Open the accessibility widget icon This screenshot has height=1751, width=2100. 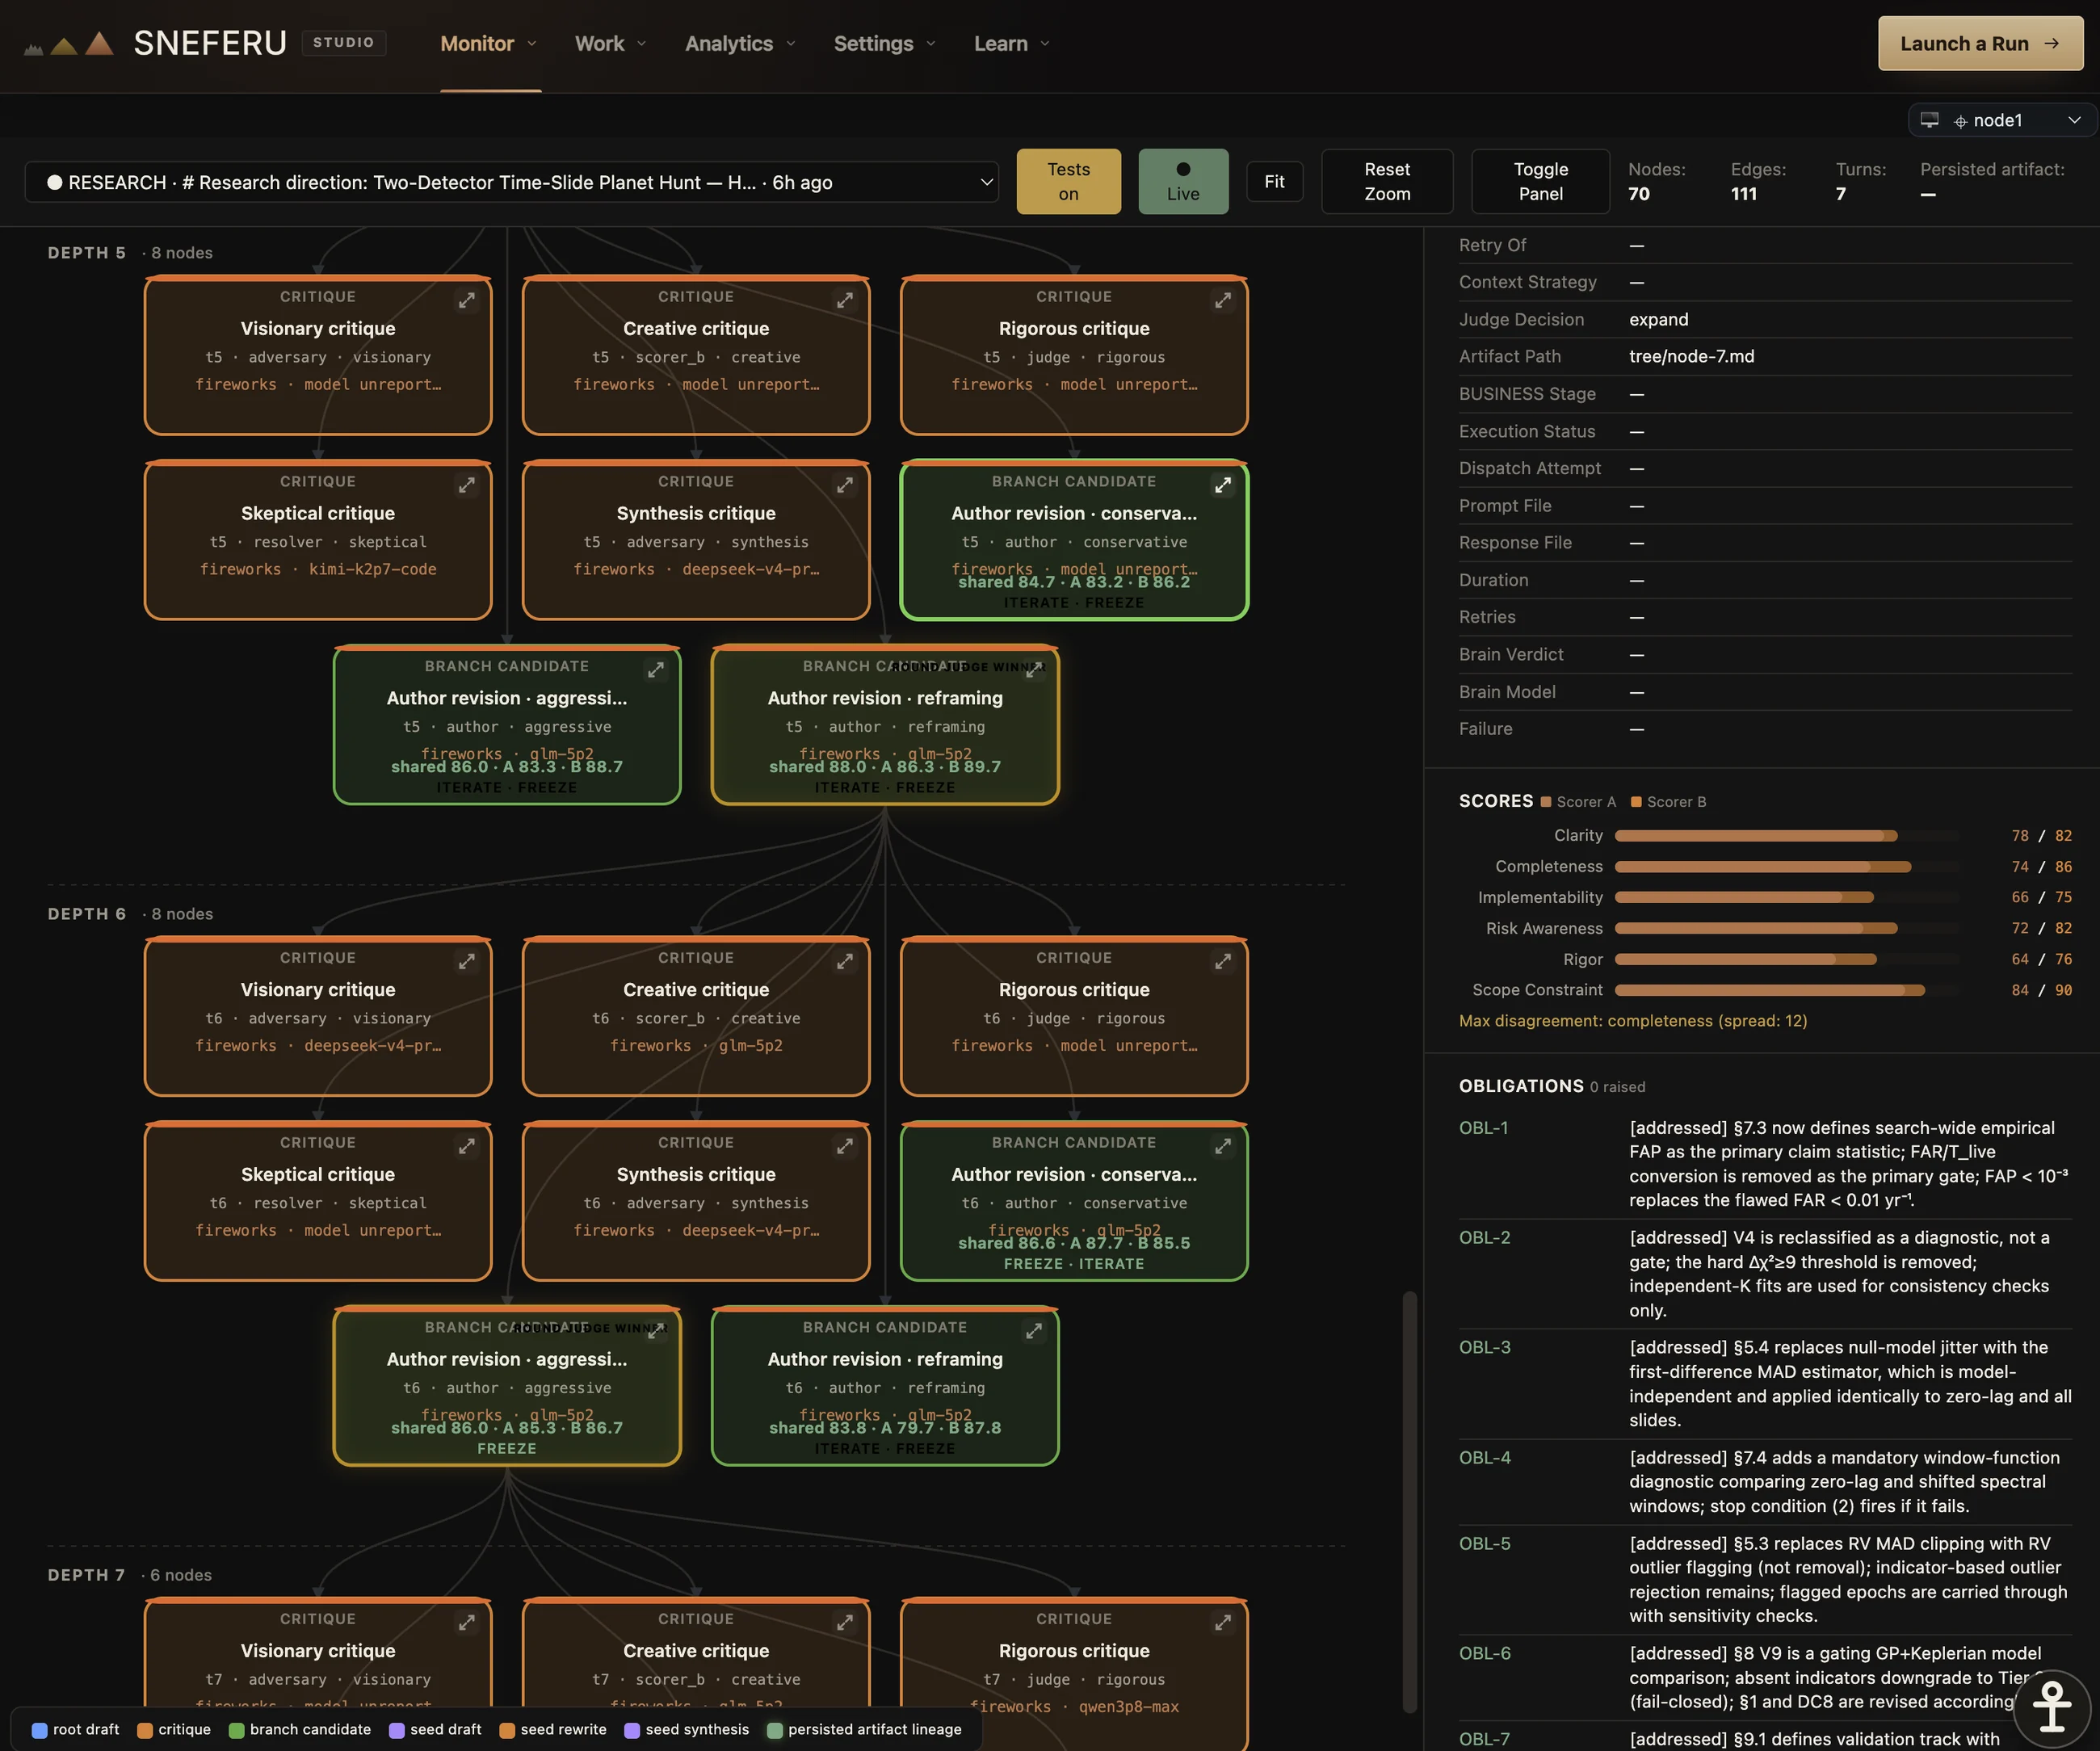coord(2052,1707)
